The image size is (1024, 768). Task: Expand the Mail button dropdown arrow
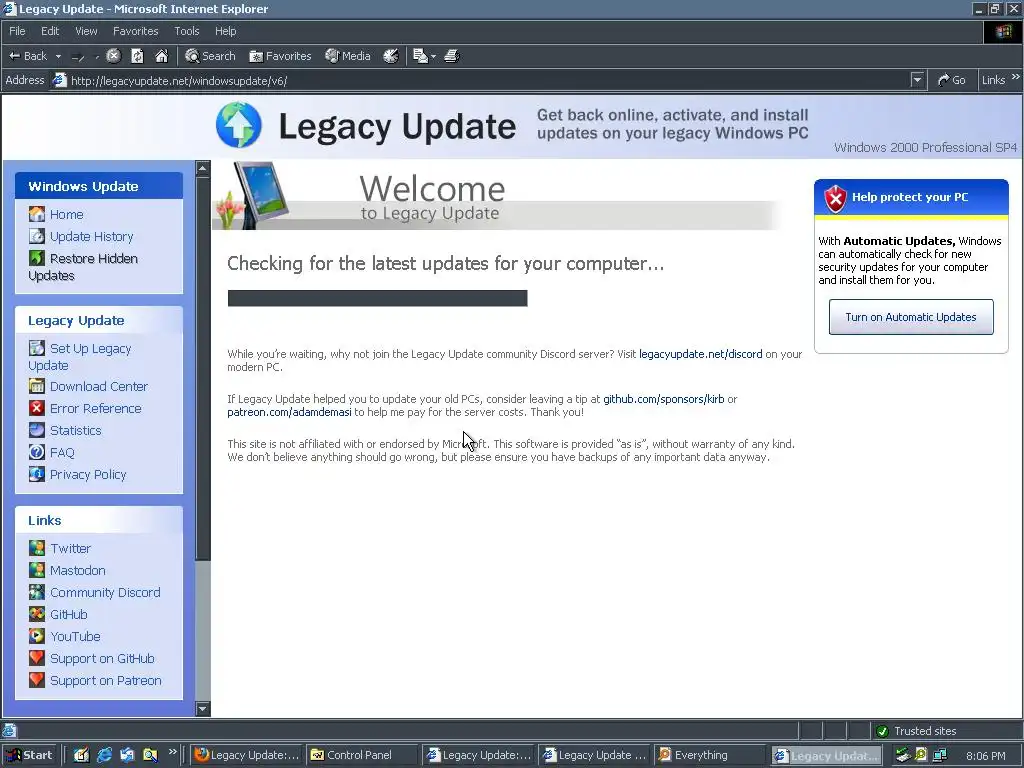[x=433, y=57]
